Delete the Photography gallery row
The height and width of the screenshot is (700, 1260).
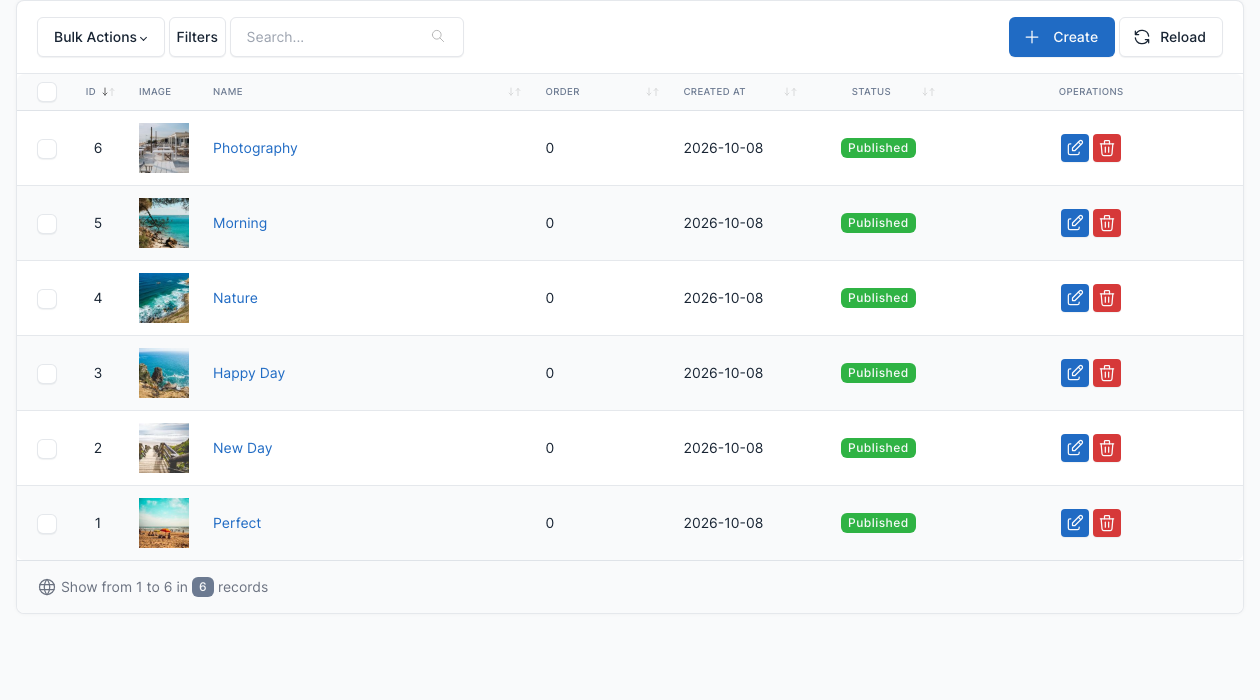pyautogui.click(x=1107, y=148)
